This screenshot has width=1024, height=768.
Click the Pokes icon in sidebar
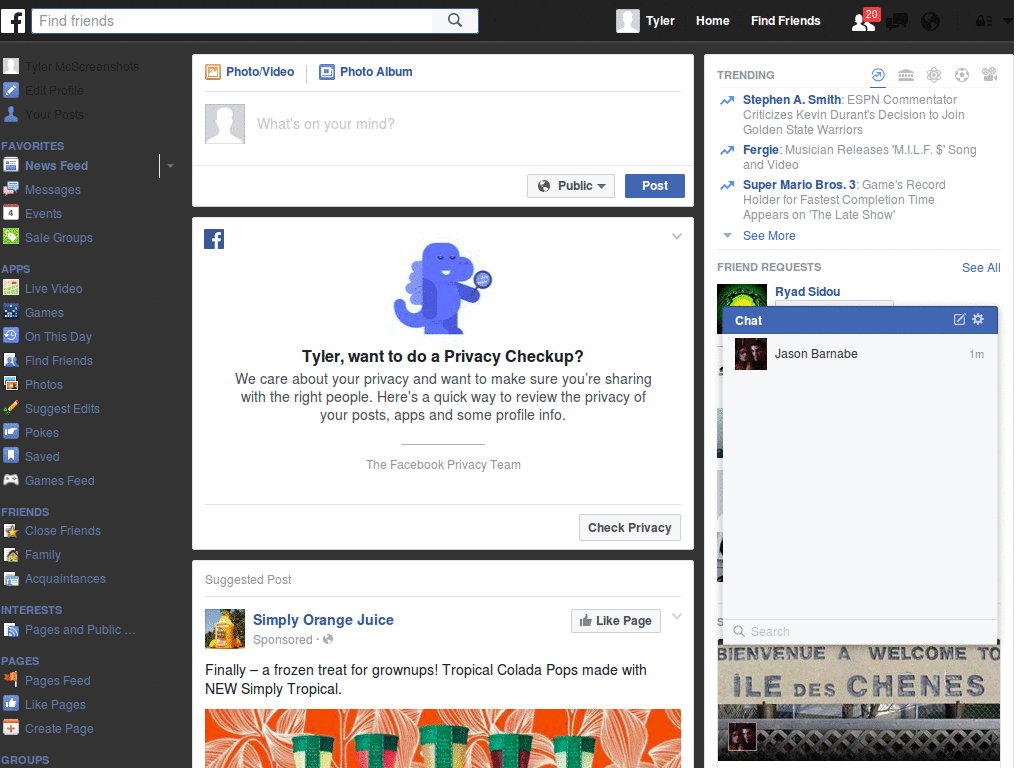[x=10, y=432]
